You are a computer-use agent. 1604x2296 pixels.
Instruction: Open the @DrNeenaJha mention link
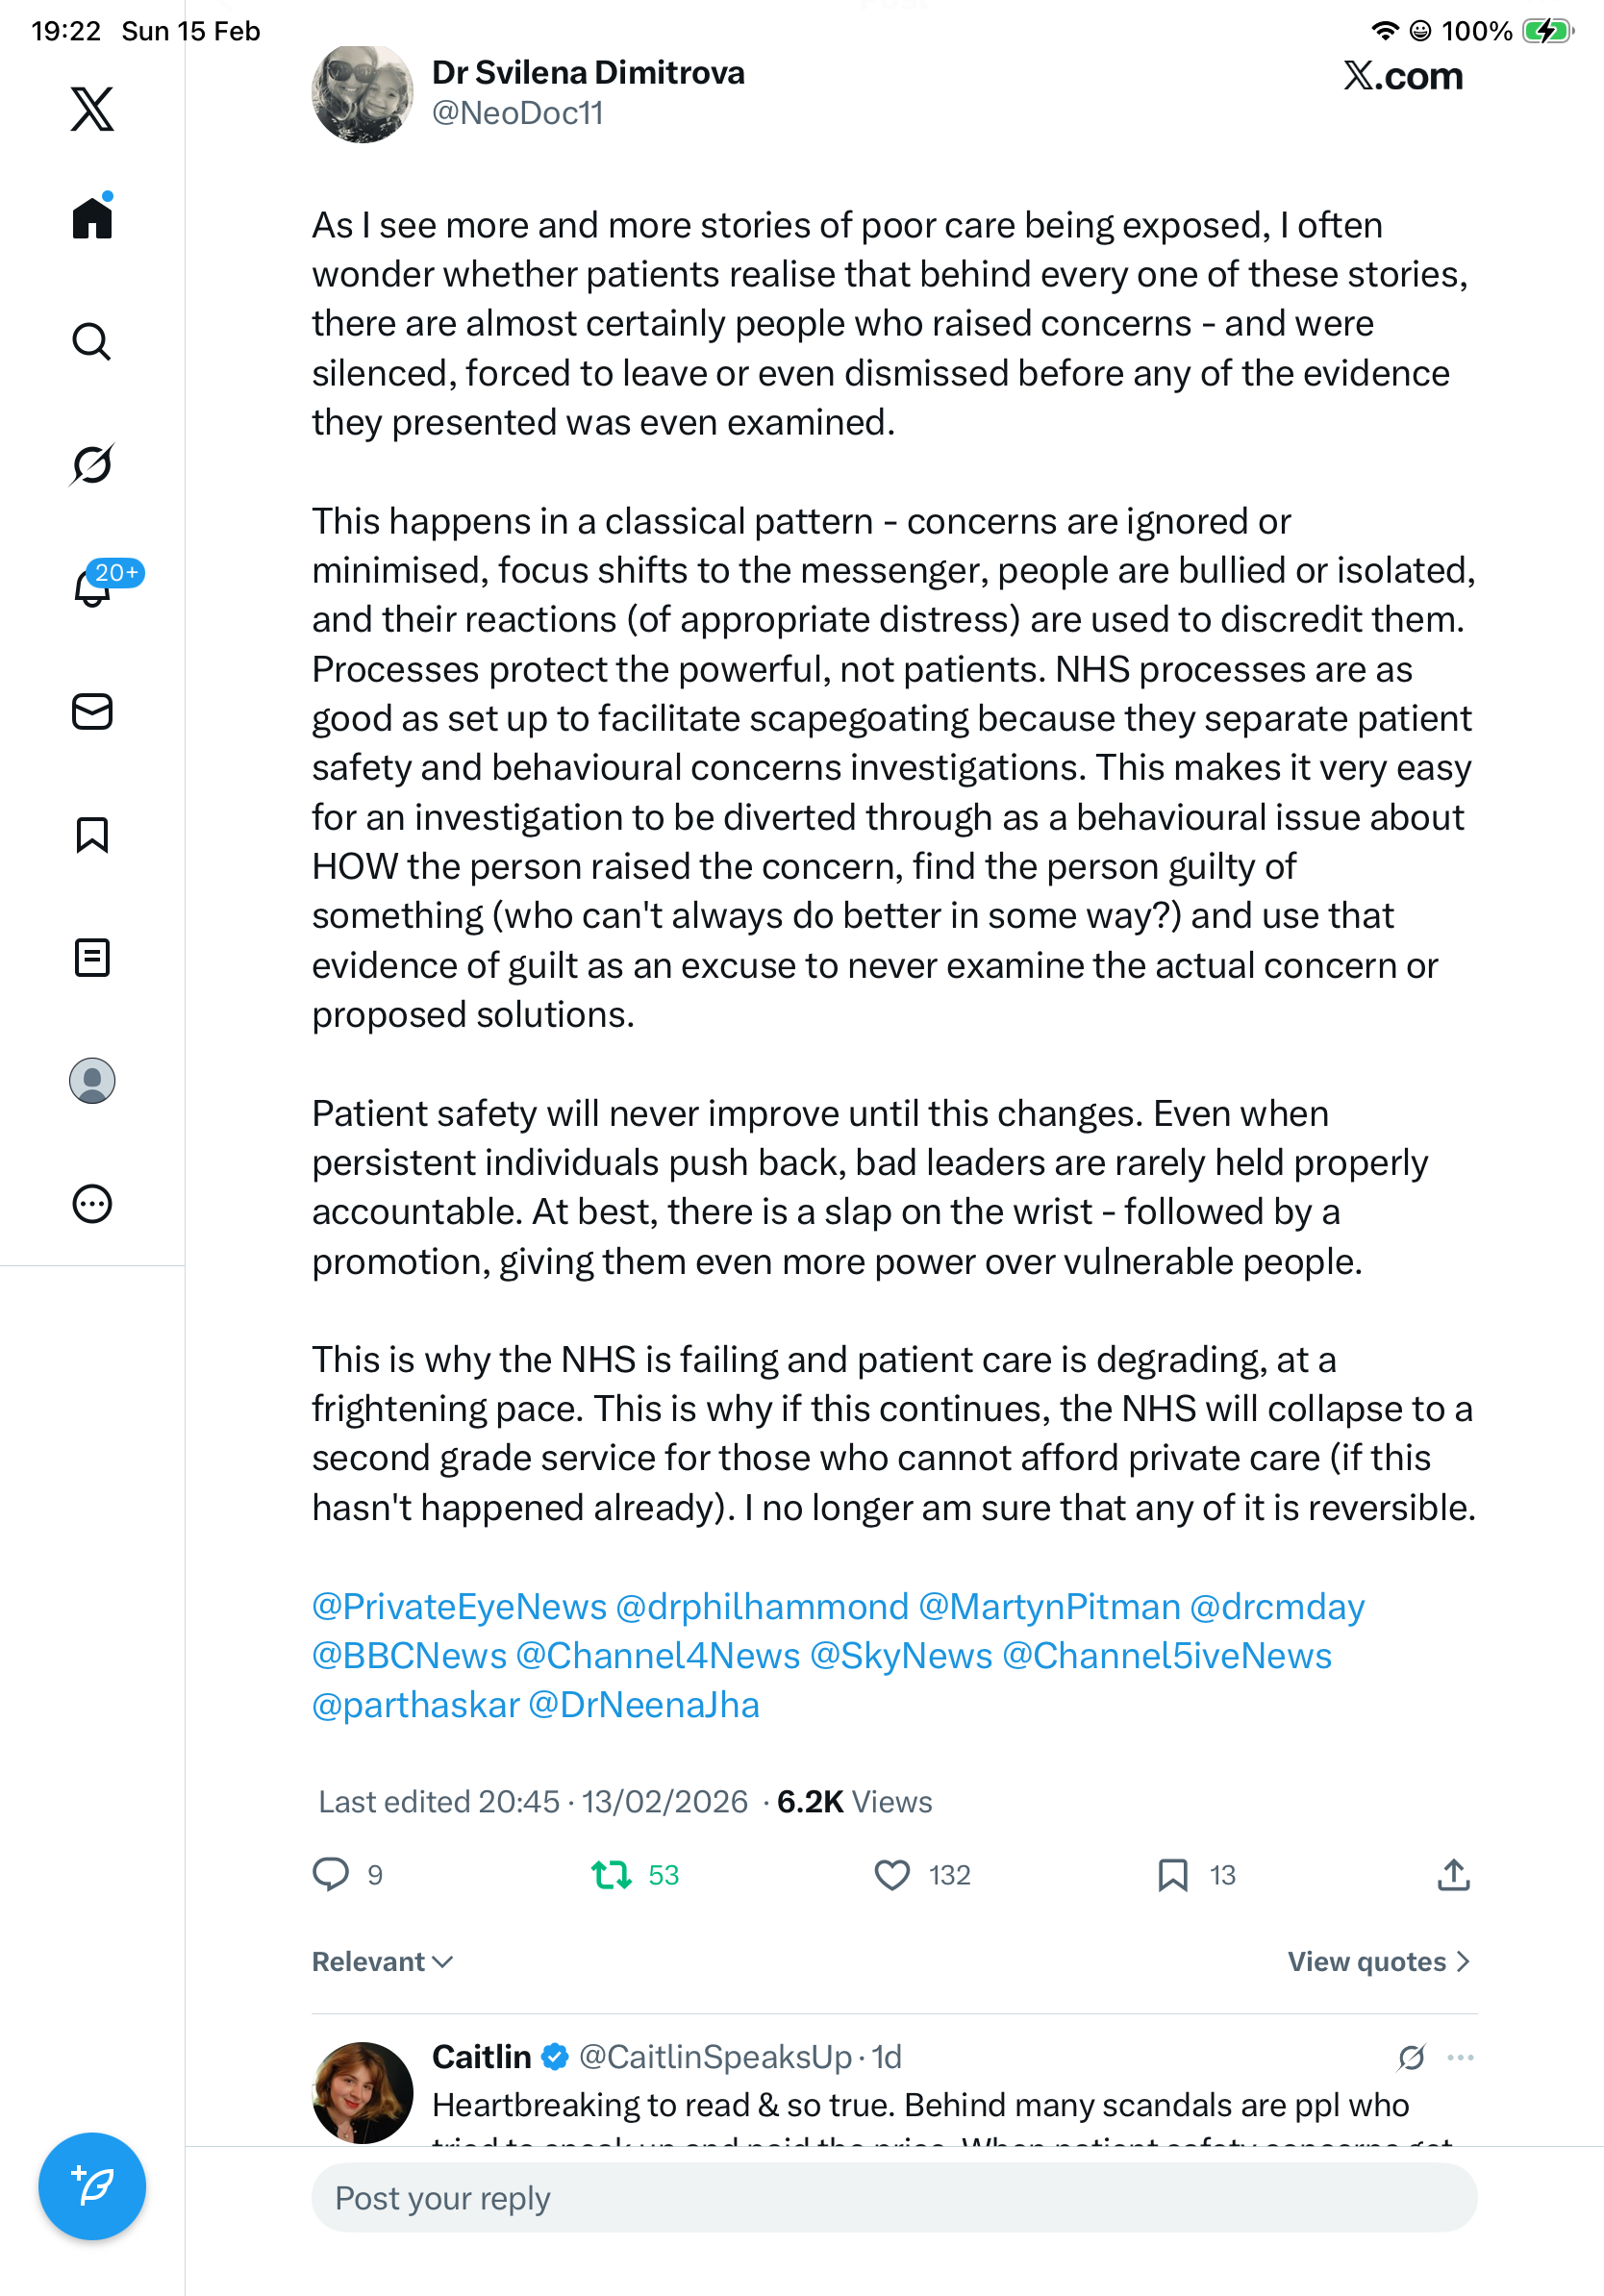coord(643,1705)
